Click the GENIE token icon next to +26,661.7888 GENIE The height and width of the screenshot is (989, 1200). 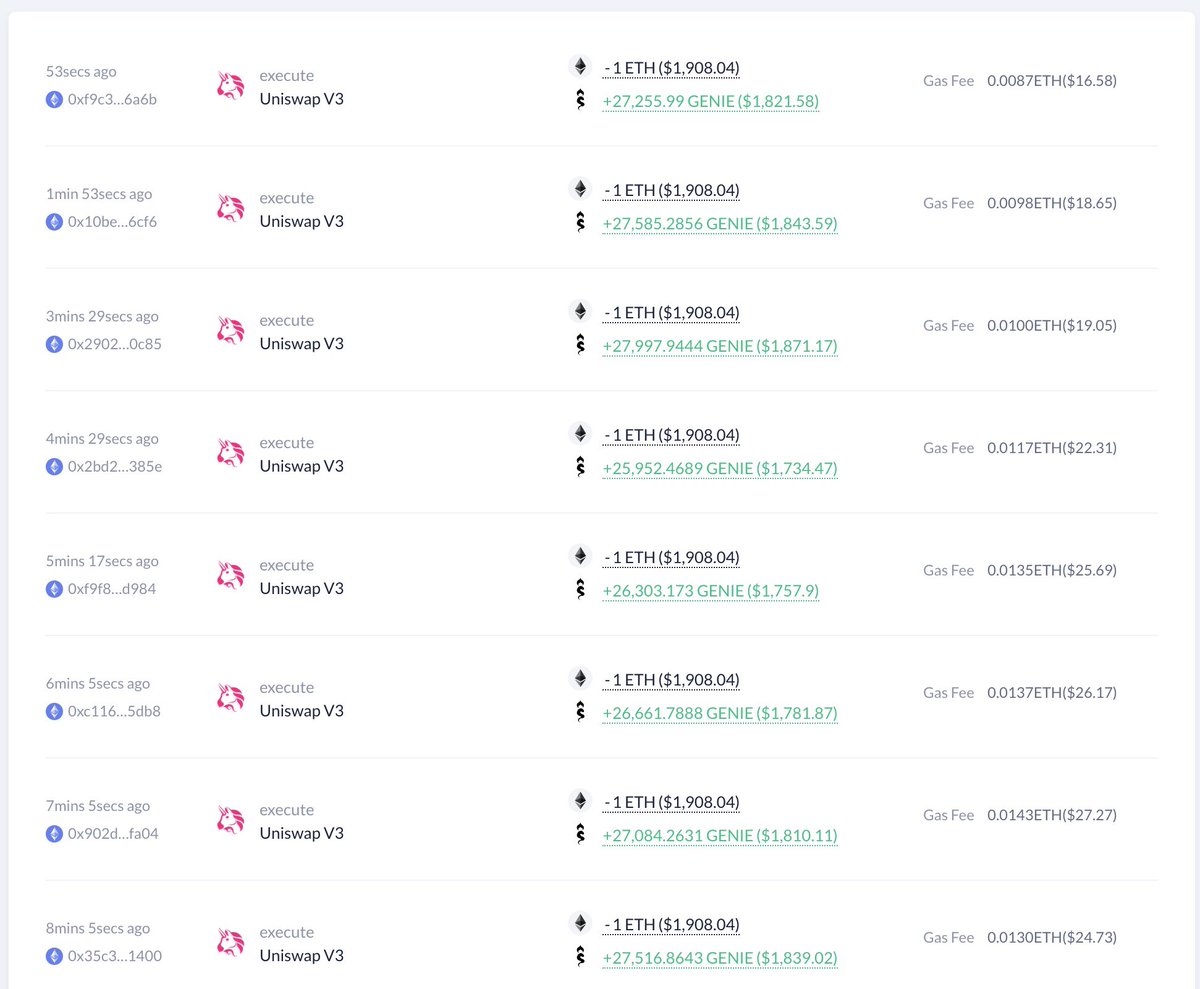click(x=580, y=712)
